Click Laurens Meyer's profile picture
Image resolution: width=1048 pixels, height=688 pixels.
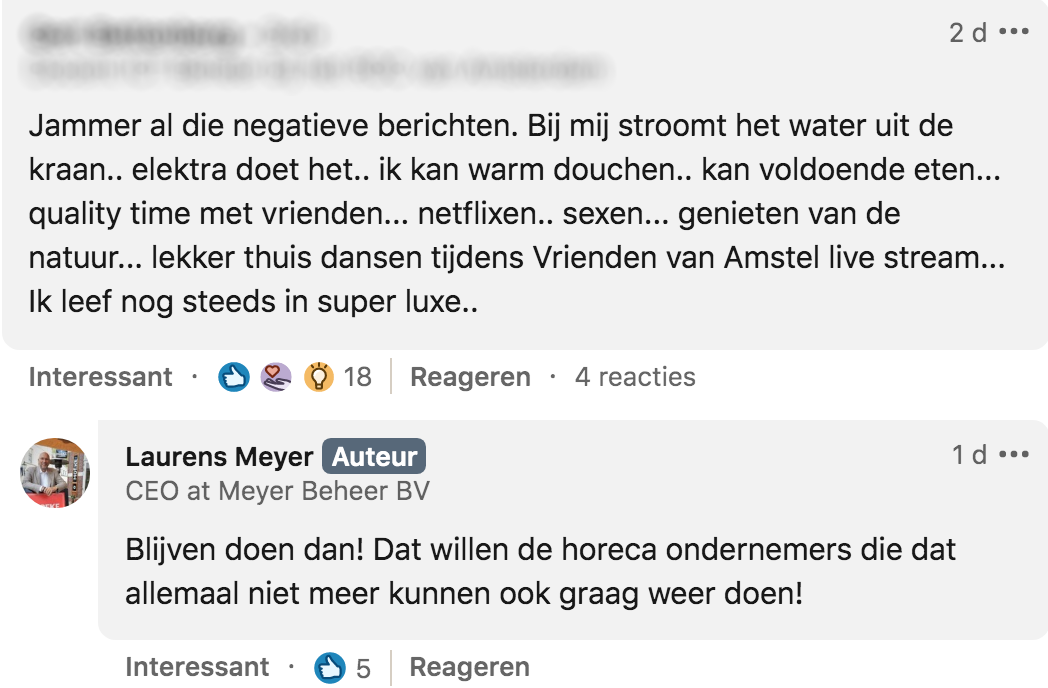tap(56, 472)
